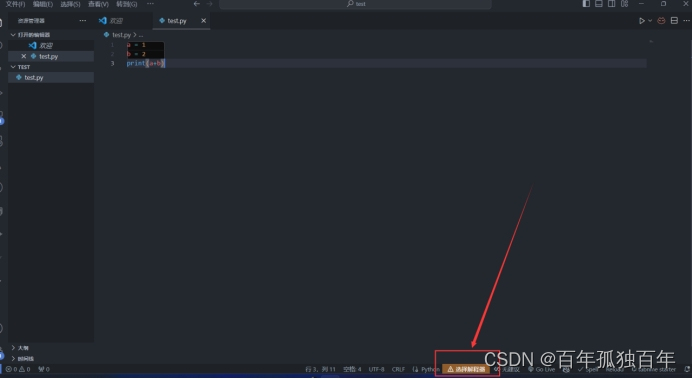This screenshot has height=379, width=692.
Task: Open the 文件(F) menu
Action: coord(15,4)
